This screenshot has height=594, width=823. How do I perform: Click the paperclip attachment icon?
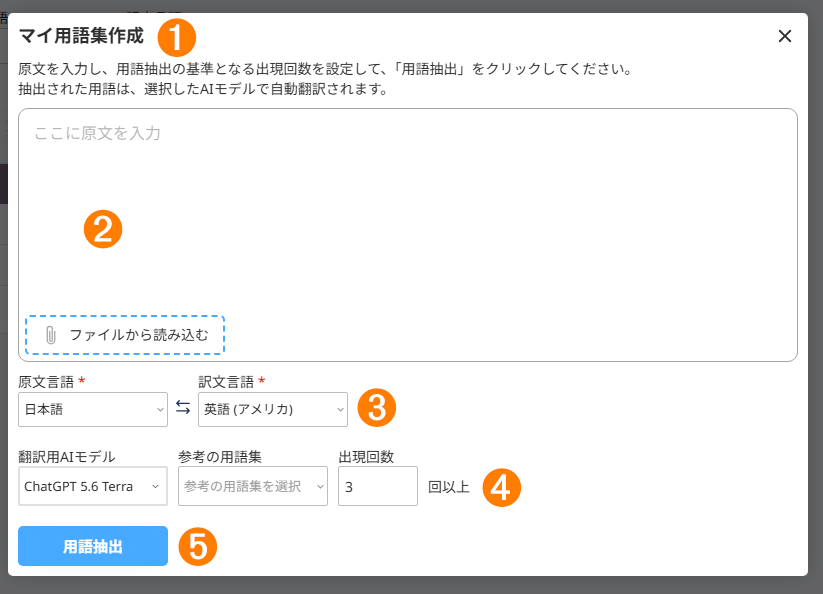pos(51,335)
